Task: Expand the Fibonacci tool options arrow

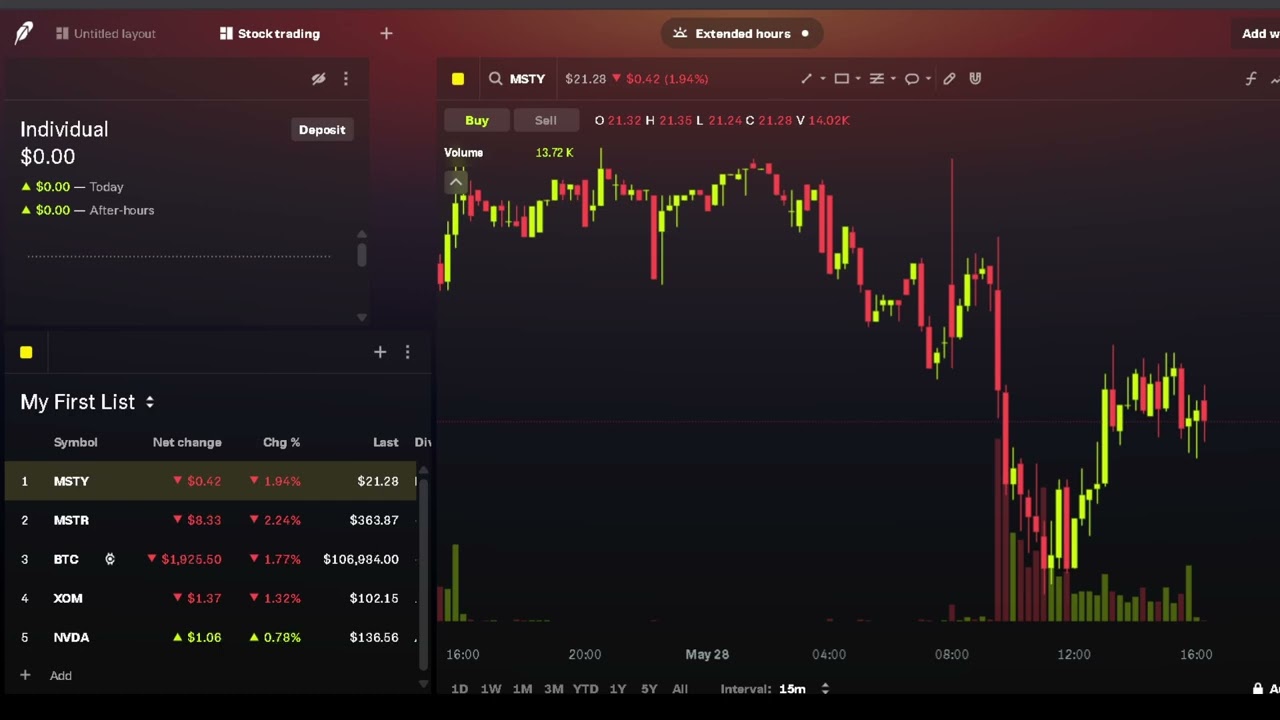Action: 893,79
